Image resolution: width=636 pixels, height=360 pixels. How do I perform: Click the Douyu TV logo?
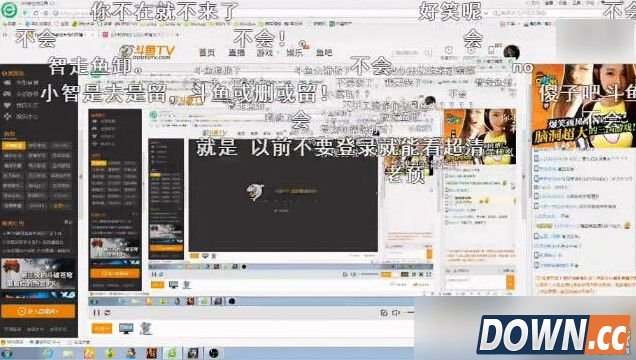[148, 51]
